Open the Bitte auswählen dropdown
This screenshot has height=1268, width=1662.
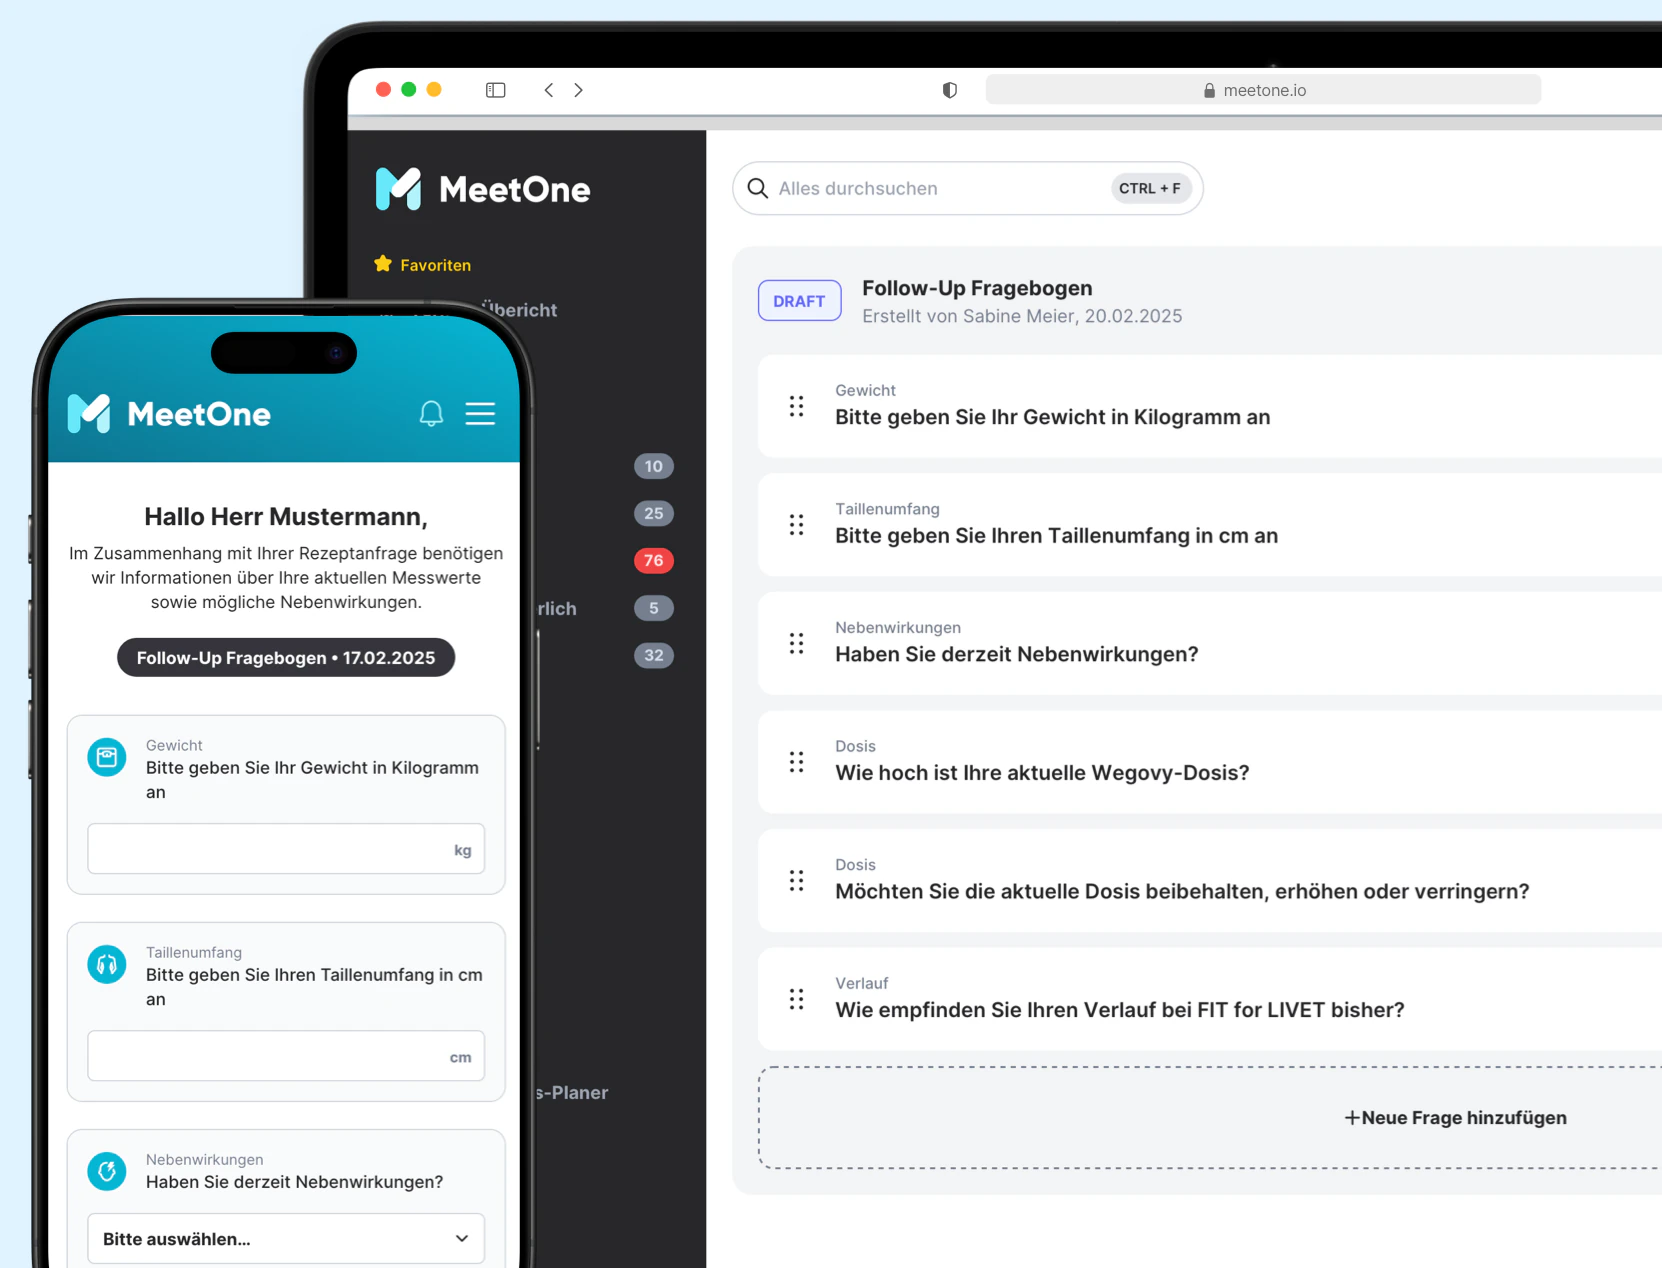[286, 1239]
